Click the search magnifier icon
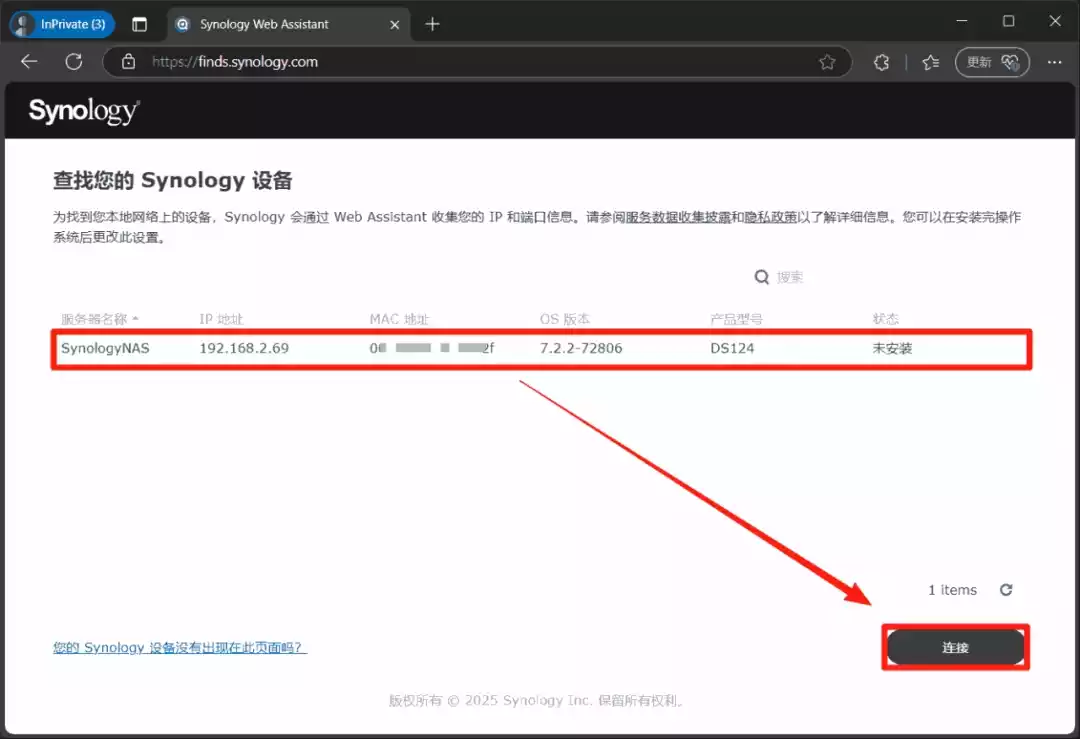 point(762,277)
